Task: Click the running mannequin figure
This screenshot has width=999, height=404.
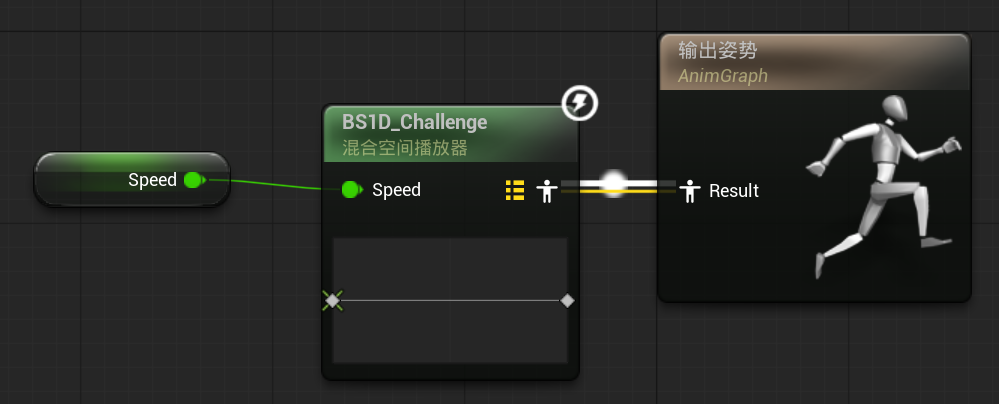Action: tap(880, 185)
